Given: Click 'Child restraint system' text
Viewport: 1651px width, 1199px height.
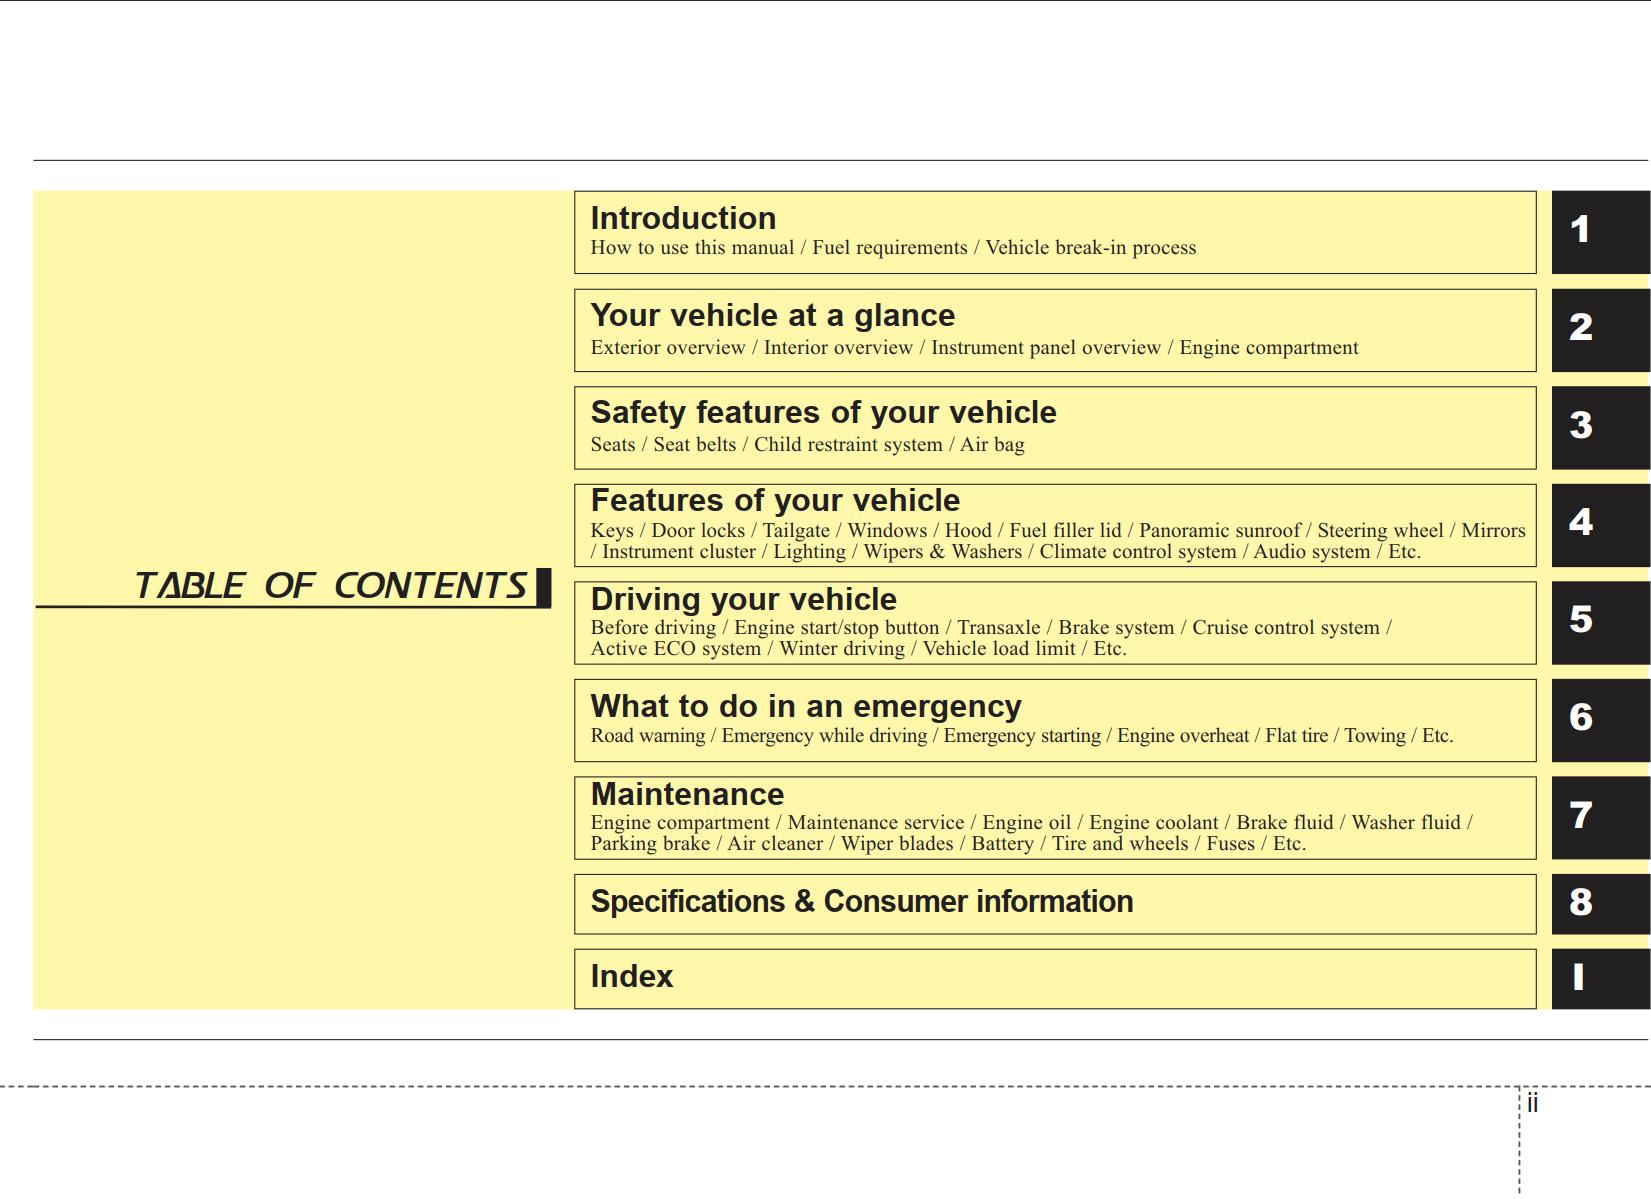Looking at the screenshot, I should click(x=848, y=445).
